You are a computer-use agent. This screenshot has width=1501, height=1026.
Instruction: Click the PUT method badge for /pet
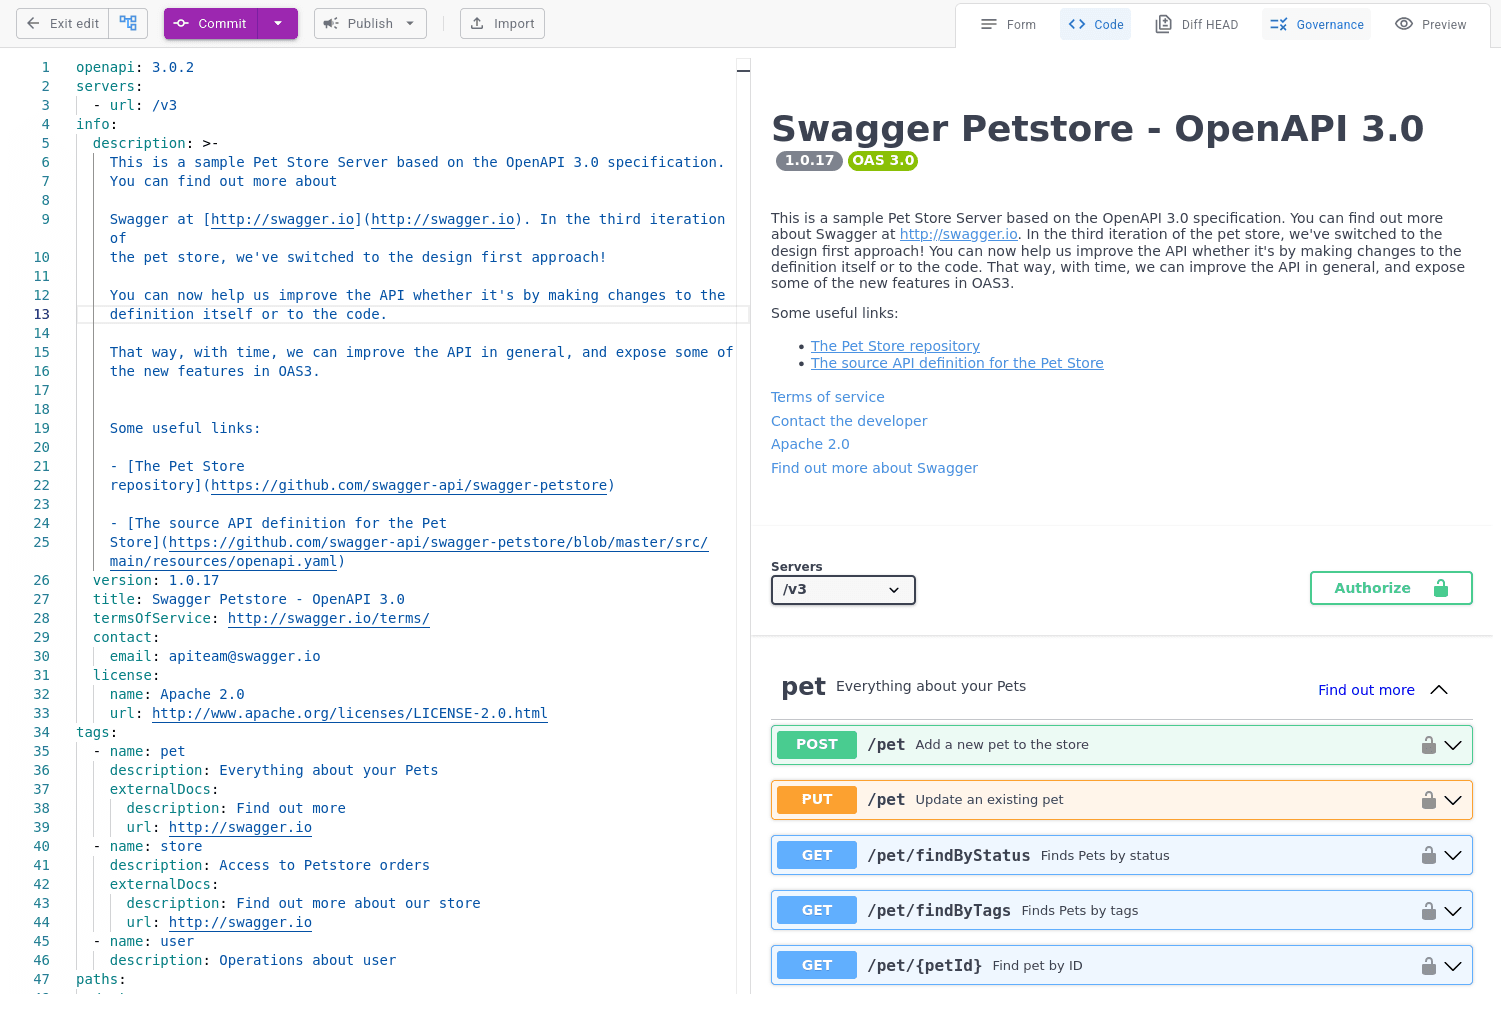click(817, 800)
